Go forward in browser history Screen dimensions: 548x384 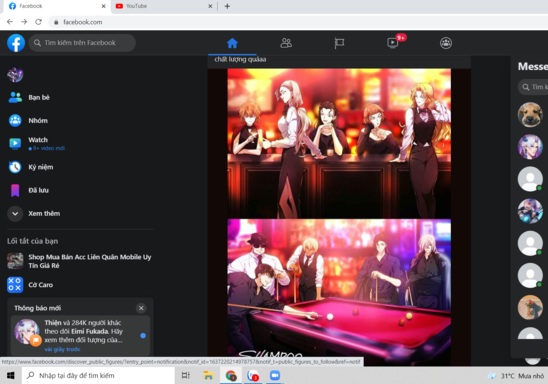[24, 22]
